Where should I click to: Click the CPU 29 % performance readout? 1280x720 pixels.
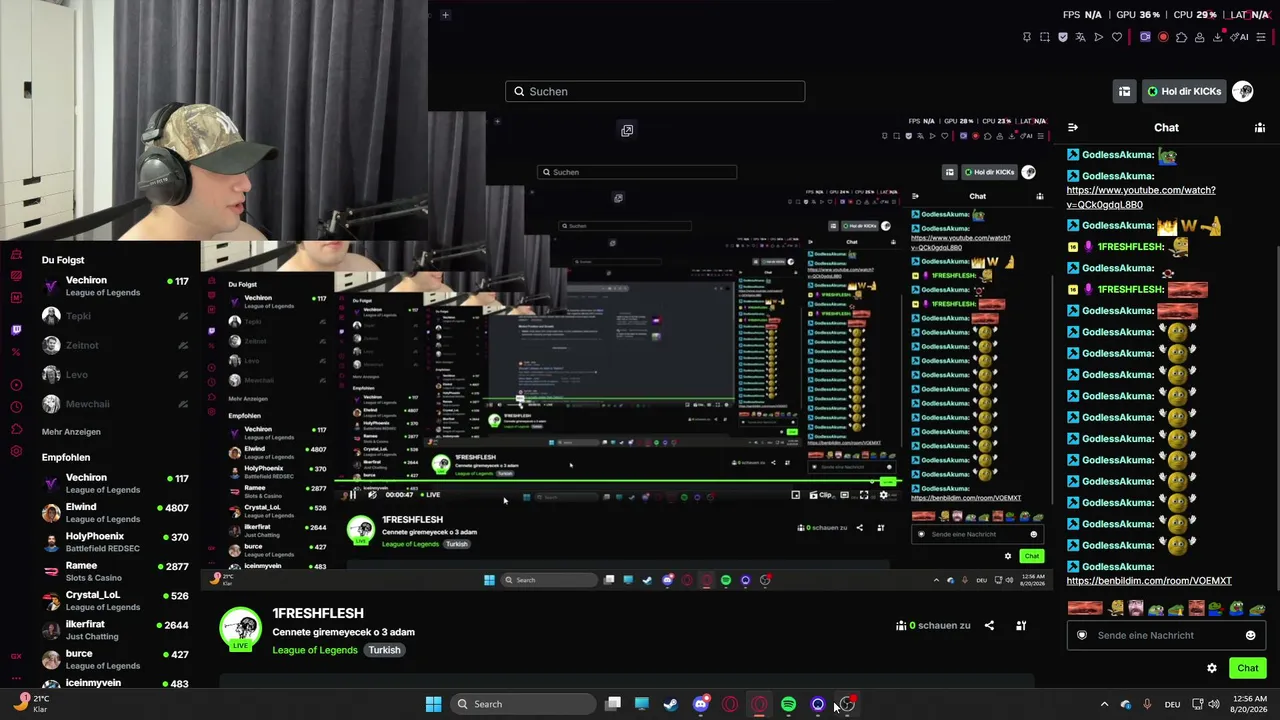[x=1195, y=15]
